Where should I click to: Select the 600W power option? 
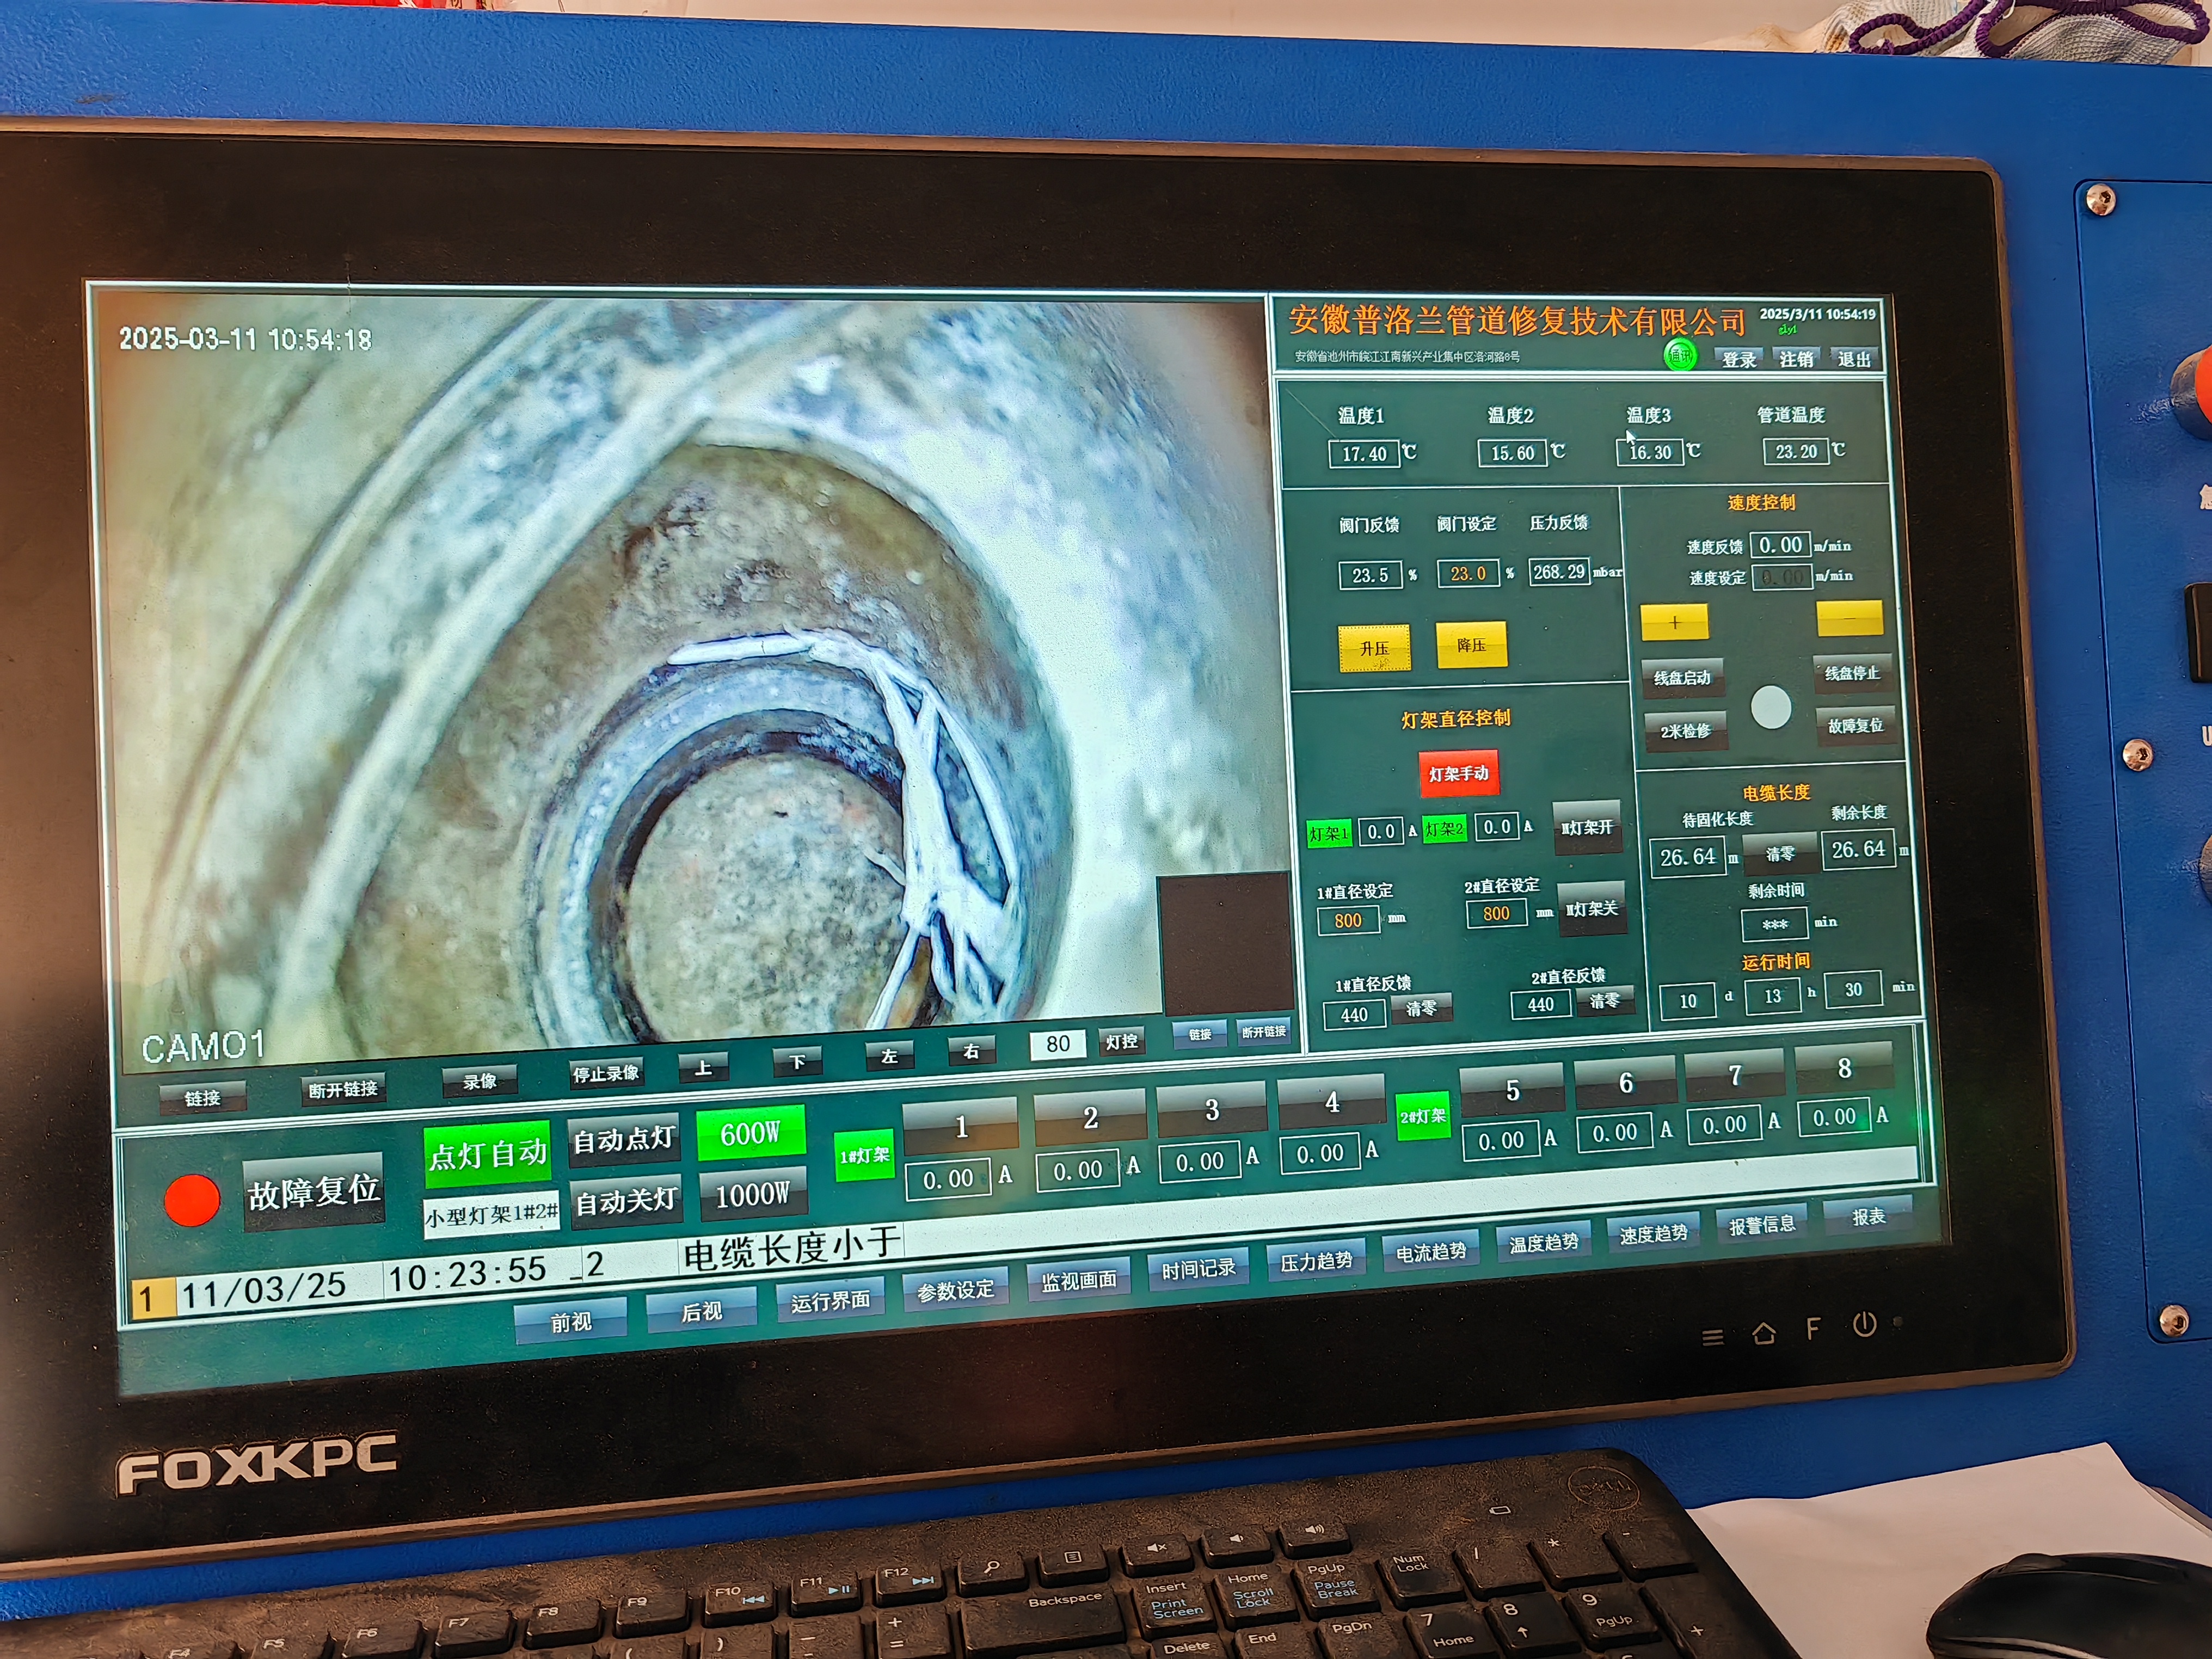pos(750,1133)
